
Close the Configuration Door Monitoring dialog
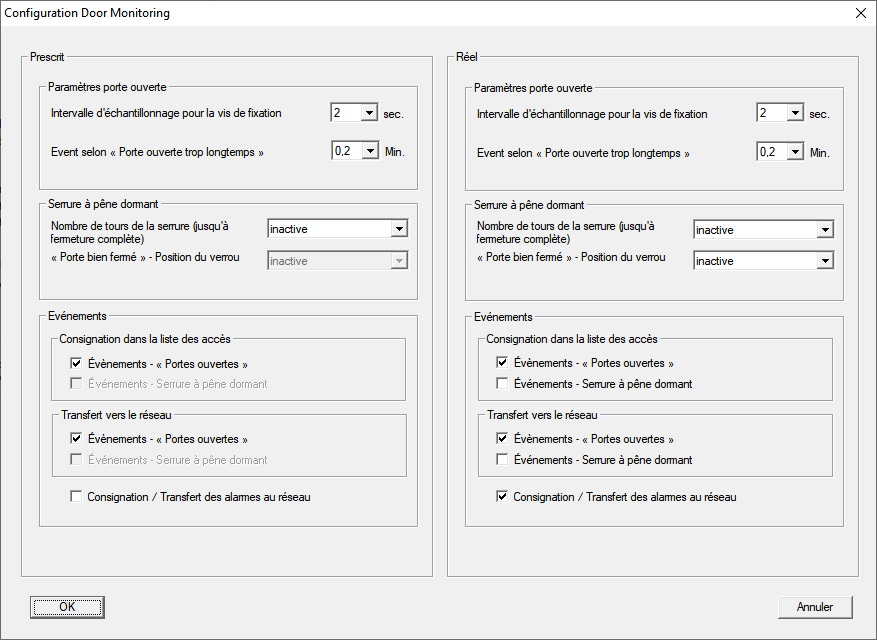(860, 13)
